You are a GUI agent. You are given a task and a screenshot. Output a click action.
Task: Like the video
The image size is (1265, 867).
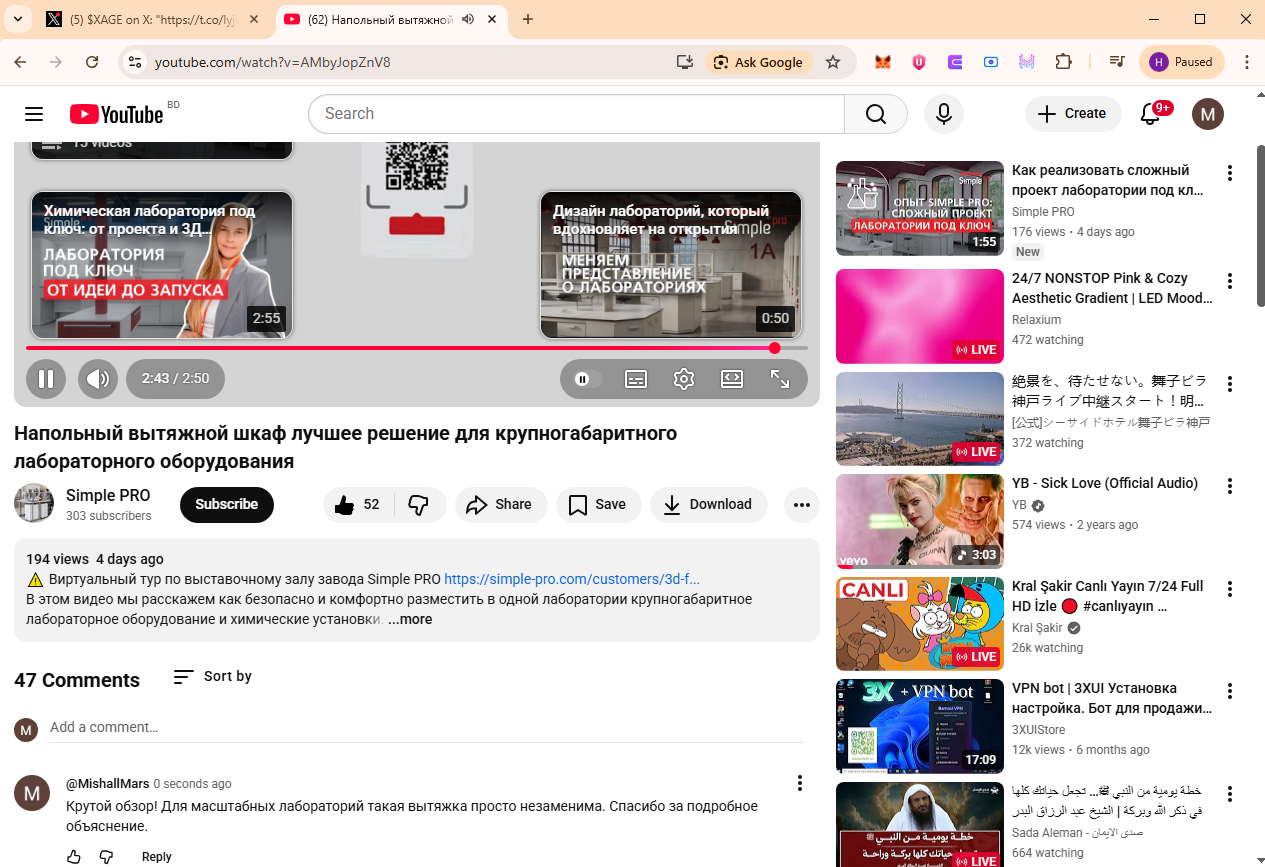358,505
